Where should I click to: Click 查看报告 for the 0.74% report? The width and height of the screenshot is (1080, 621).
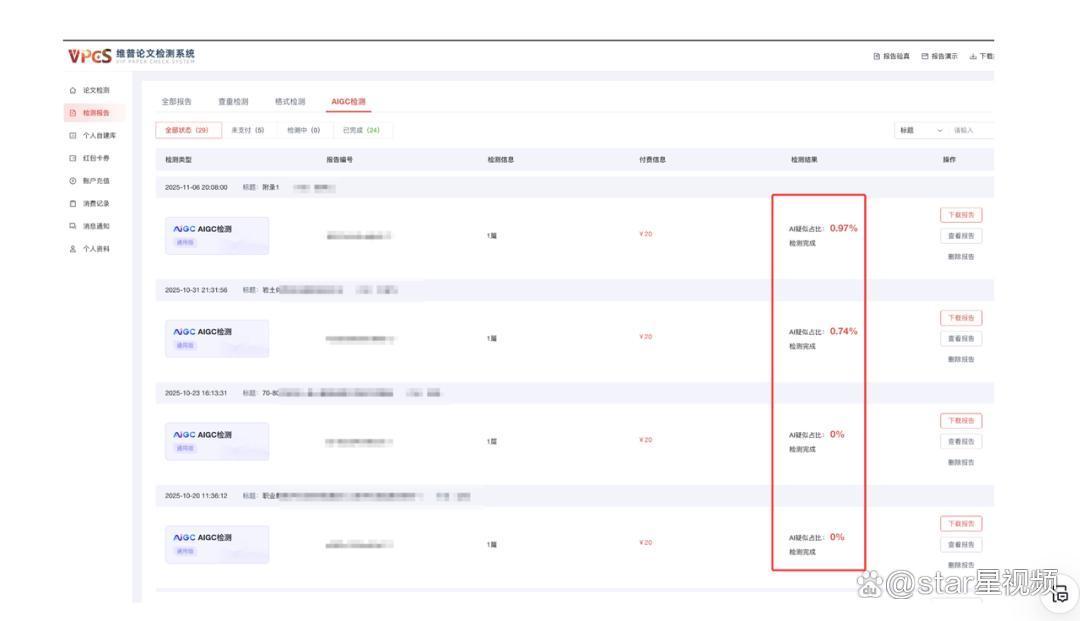click(960, 339)
